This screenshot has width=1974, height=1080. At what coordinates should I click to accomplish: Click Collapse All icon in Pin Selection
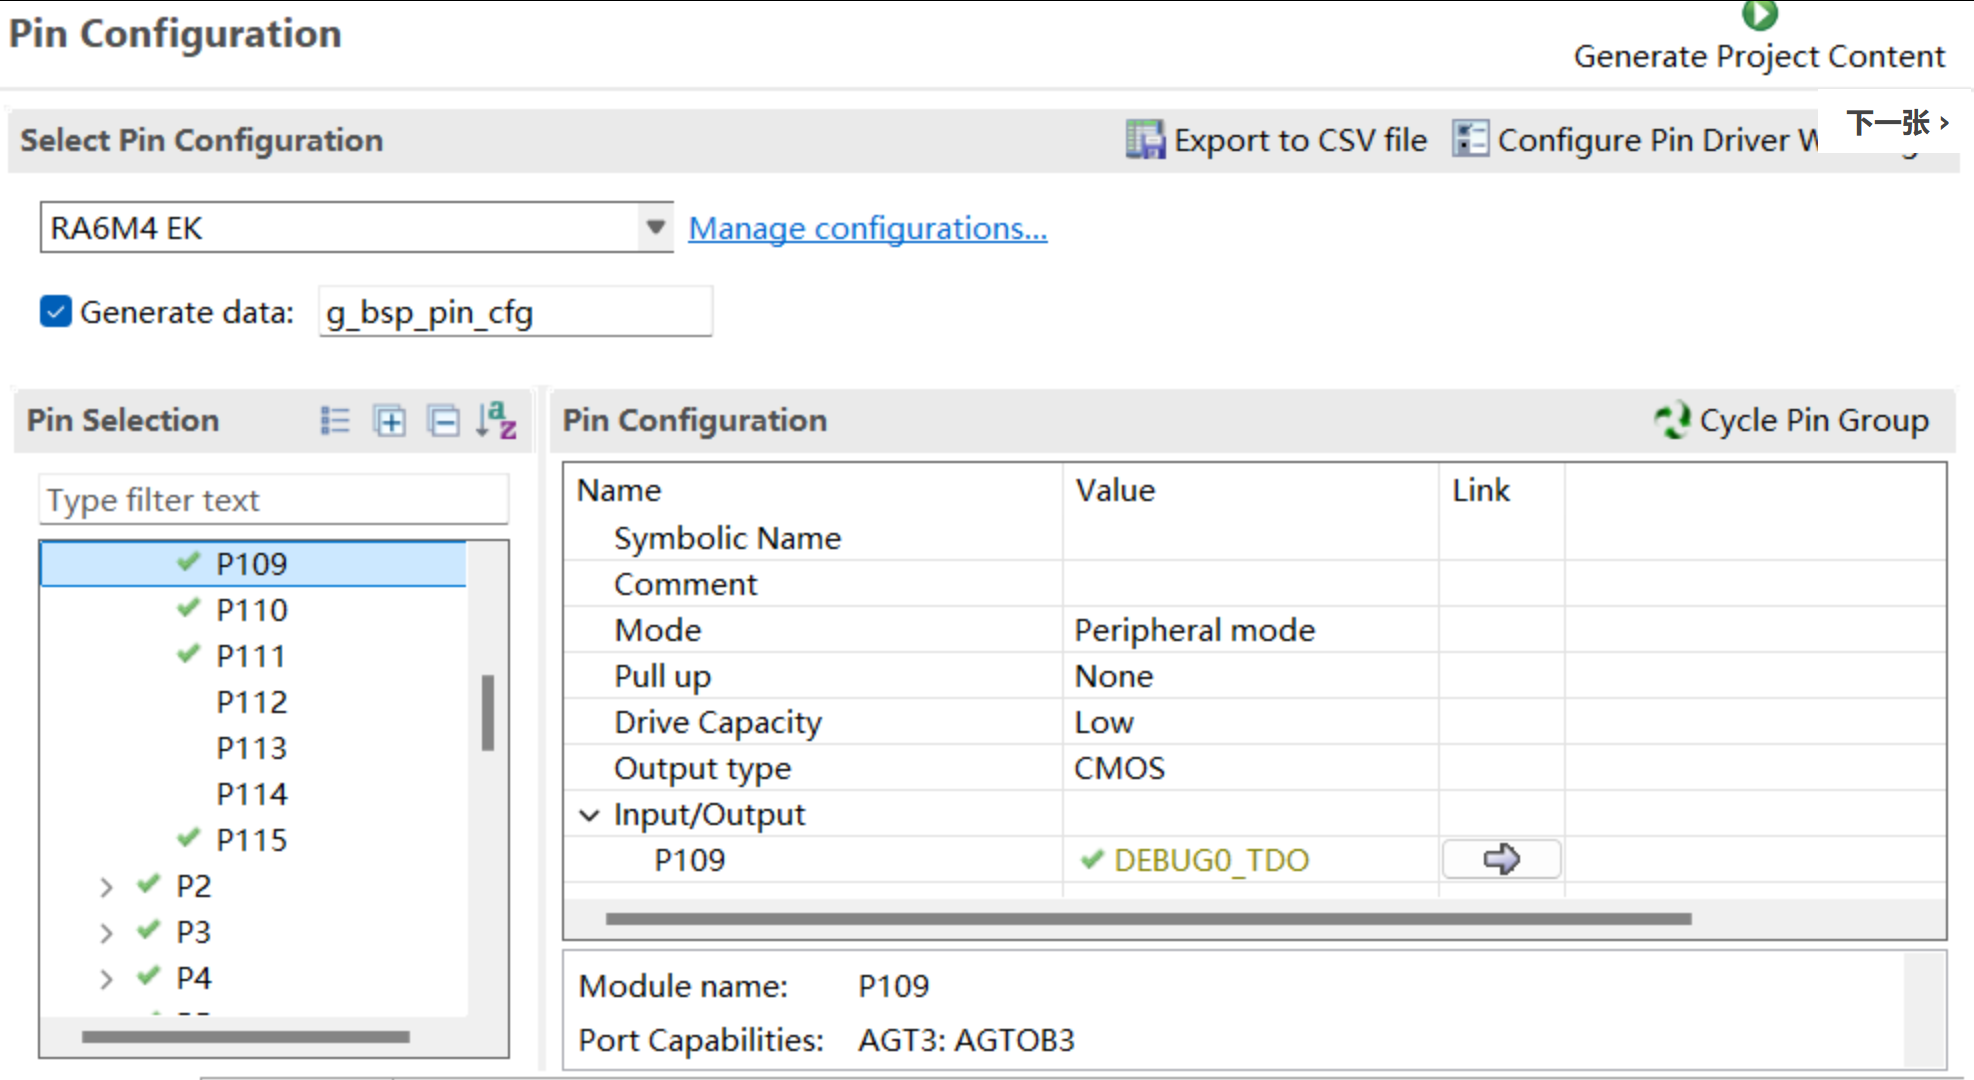tap(443, 421)
